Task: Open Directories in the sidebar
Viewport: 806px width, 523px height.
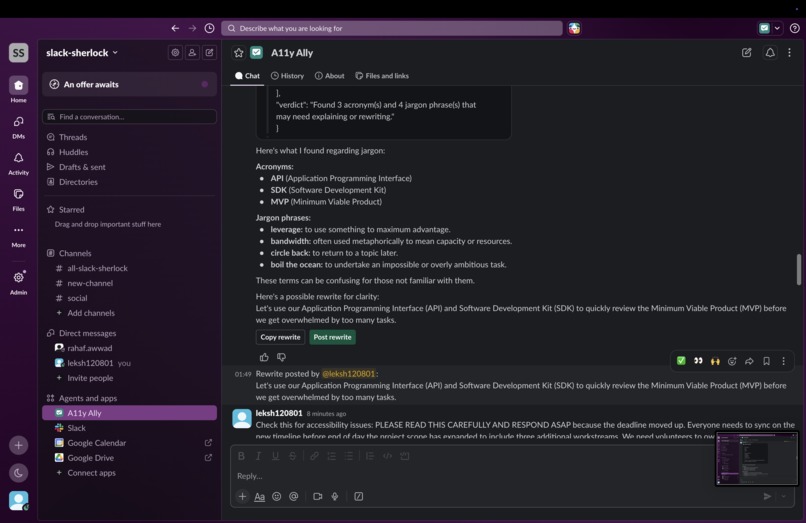Action: pyautogui.click(x=78, y=182)
